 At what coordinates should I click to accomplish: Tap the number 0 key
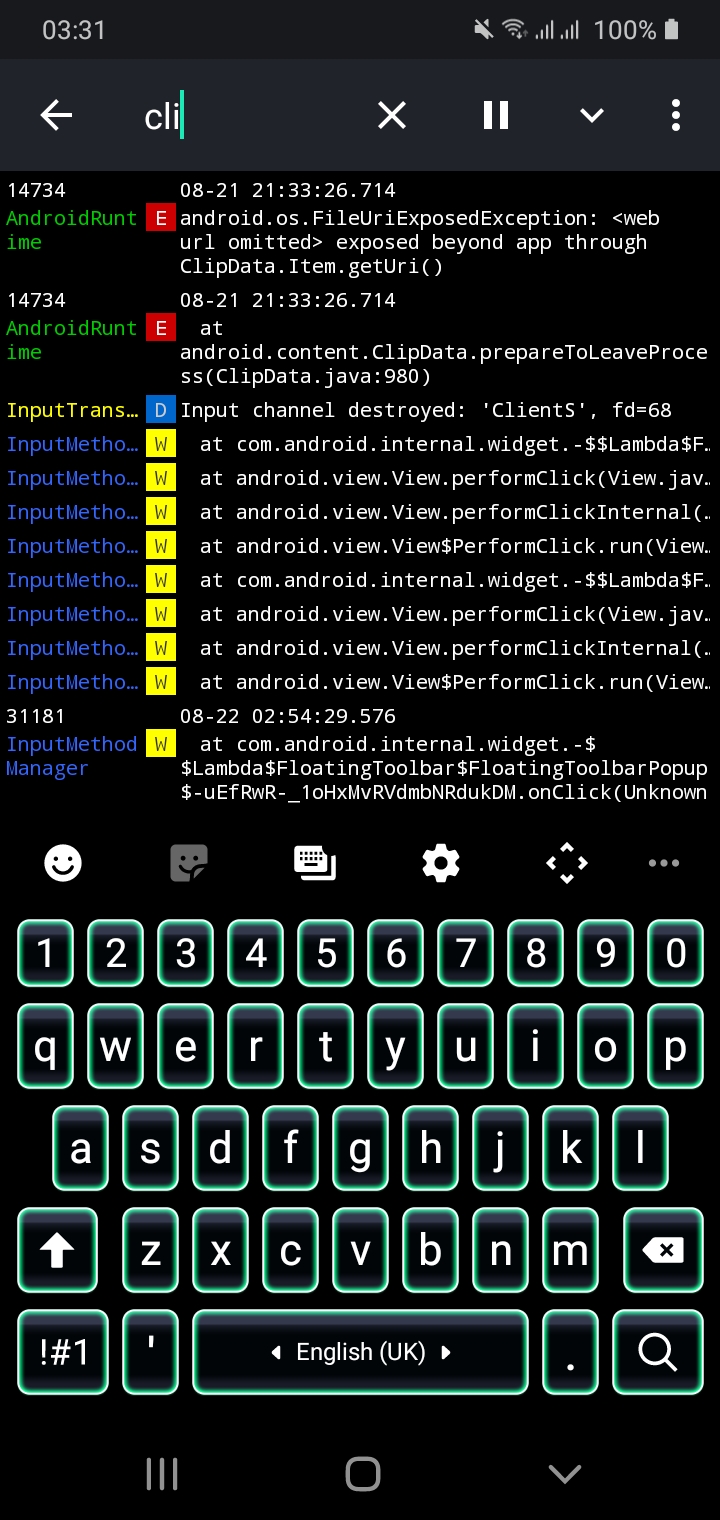click(676, 954)
